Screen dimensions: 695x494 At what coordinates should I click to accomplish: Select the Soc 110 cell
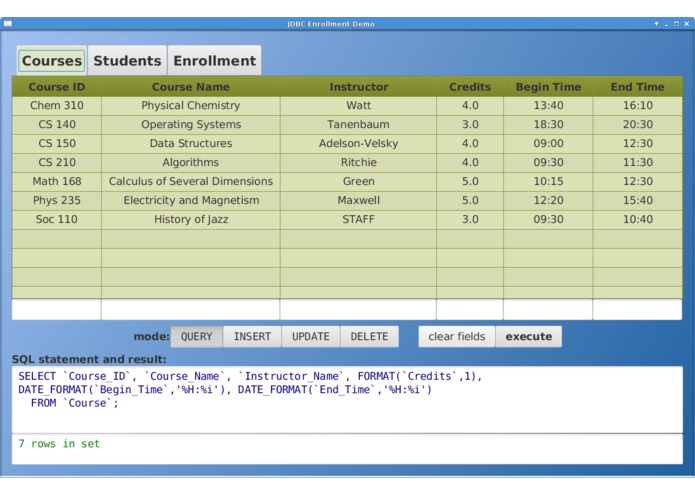pyautogui.click(x=57, y=220)
